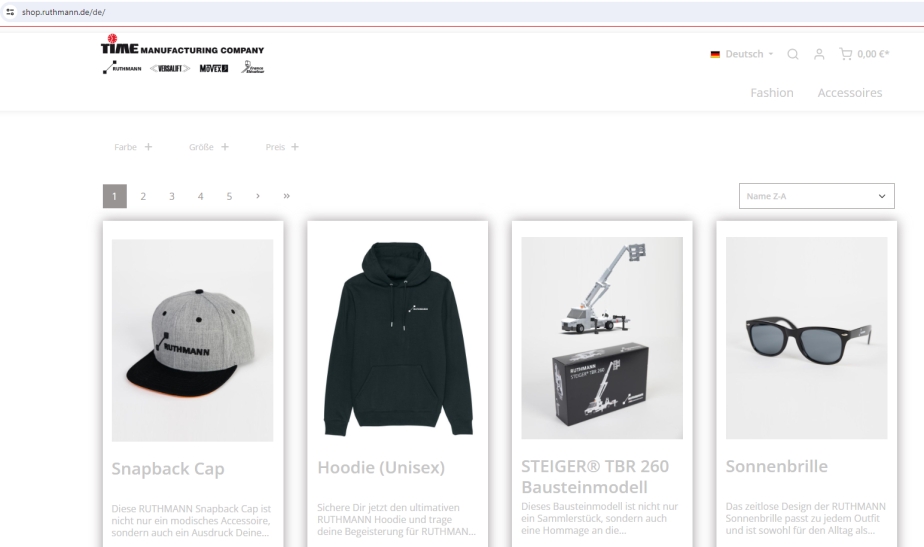Image resolution: width=924 pixels, height=547 pixels.
Task: Expand the Farbe filter
Action: coord(133,147)
